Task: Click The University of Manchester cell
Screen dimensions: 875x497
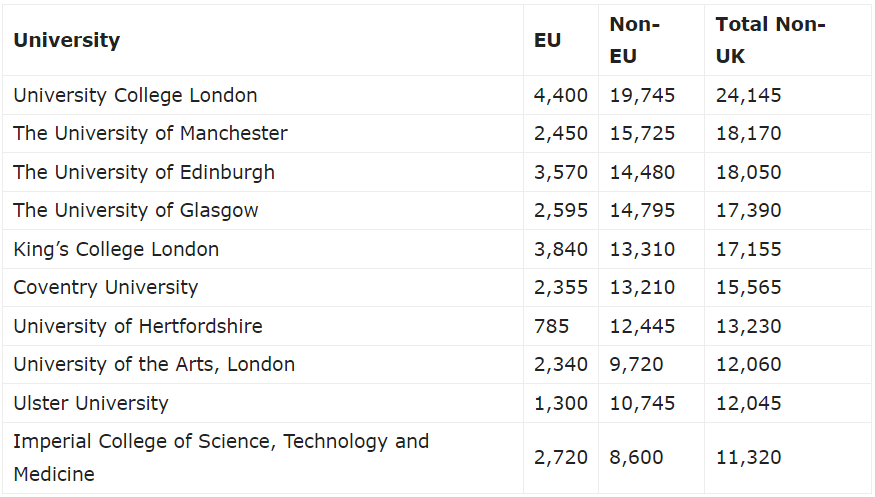Action: coord(150,133)
